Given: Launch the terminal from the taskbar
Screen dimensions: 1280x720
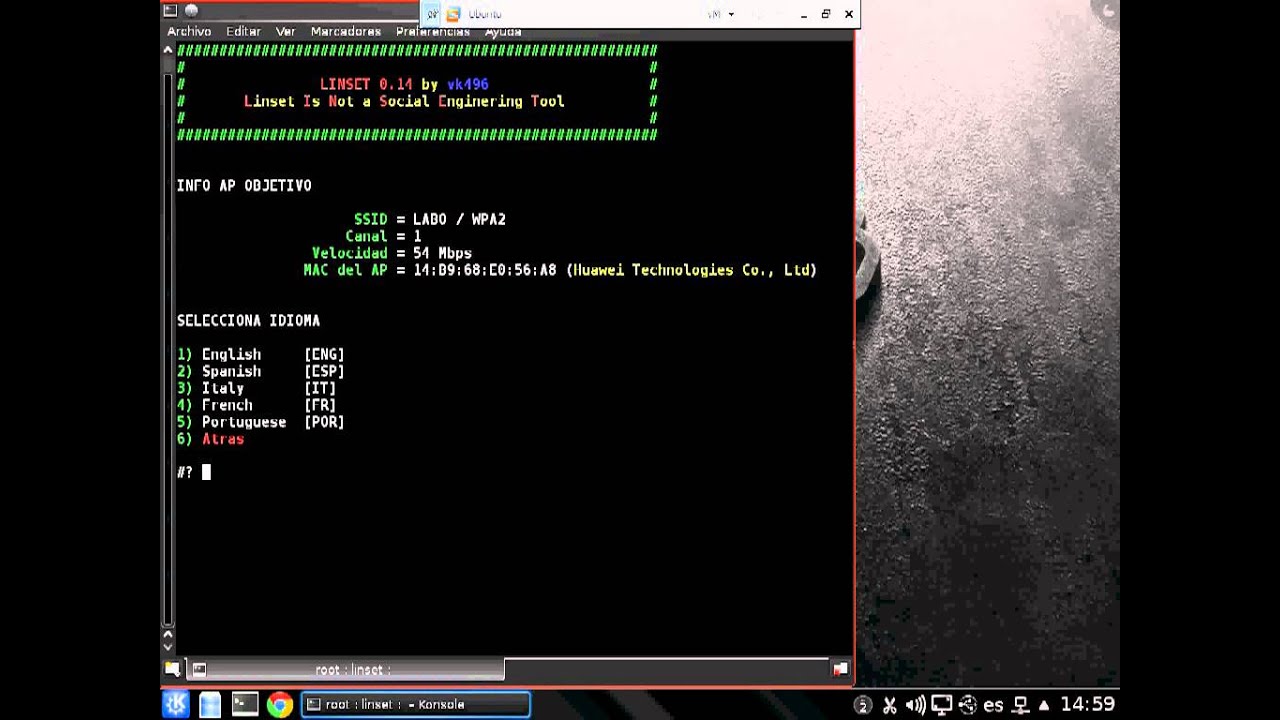Looking at the screenshot, I should coord(245,704).
